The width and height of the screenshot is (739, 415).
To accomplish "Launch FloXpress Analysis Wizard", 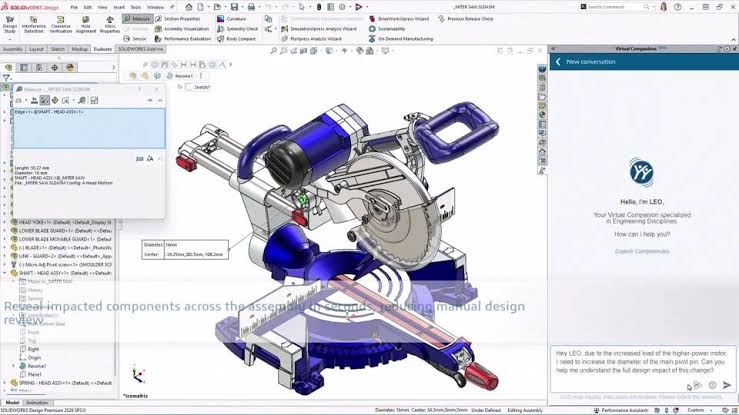I will (311, 39).
